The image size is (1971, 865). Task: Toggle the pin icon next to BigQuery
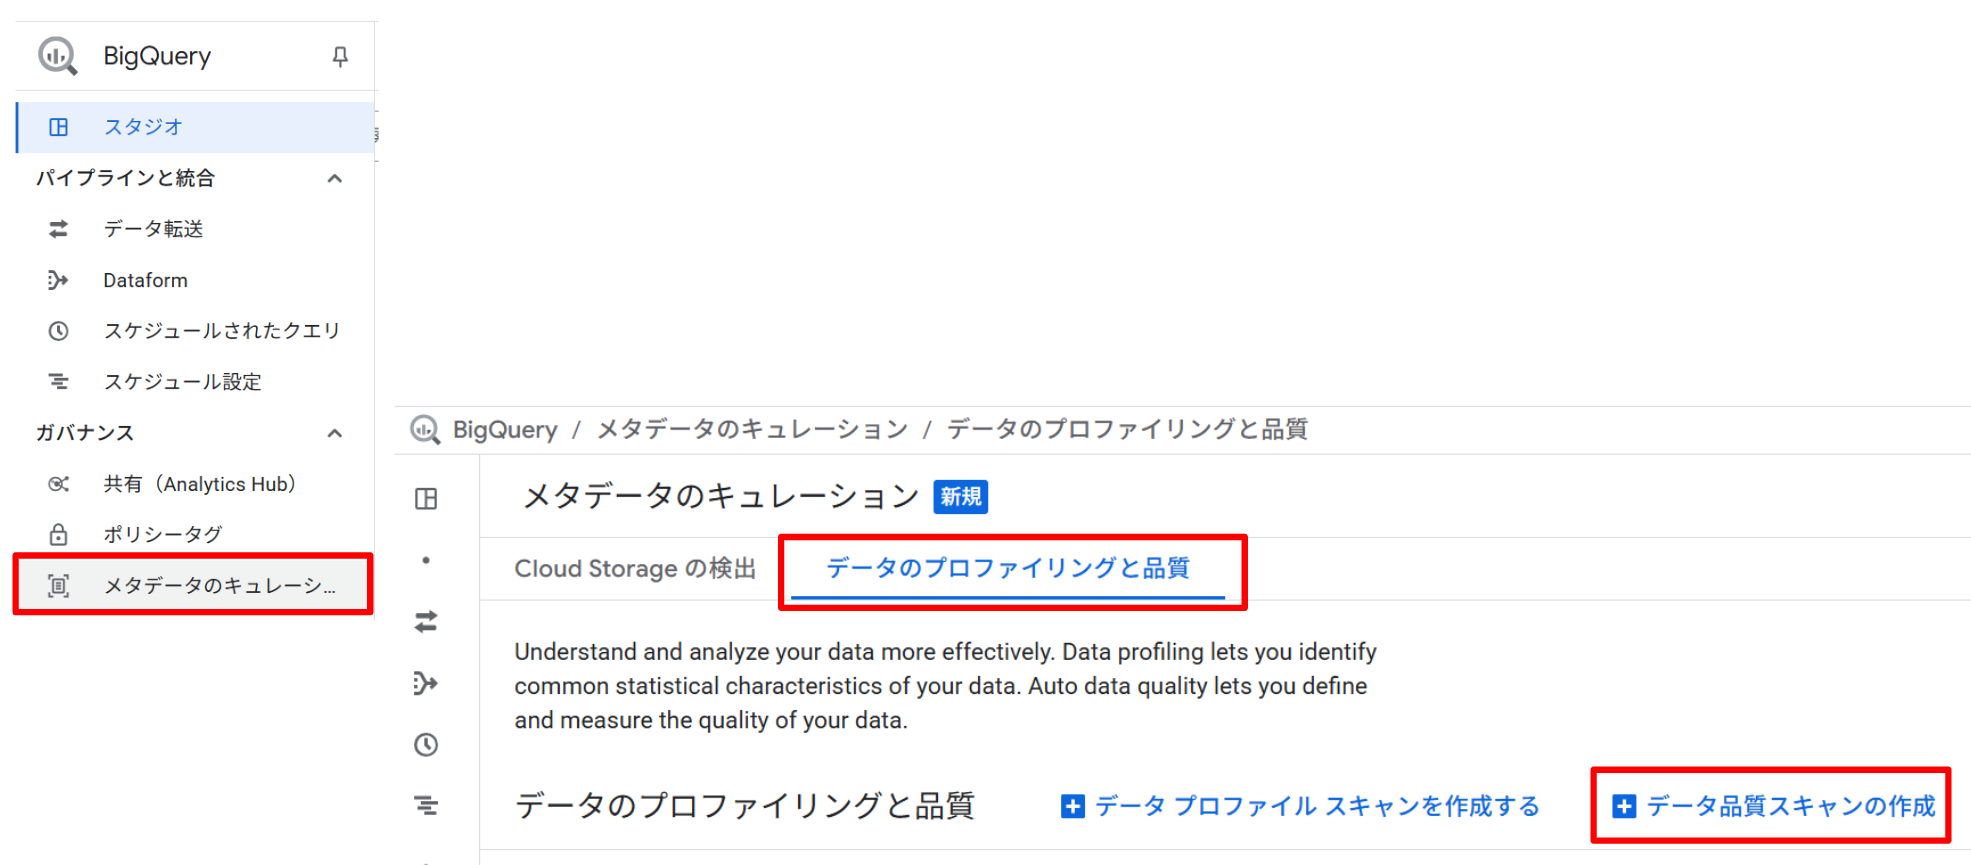340,56
